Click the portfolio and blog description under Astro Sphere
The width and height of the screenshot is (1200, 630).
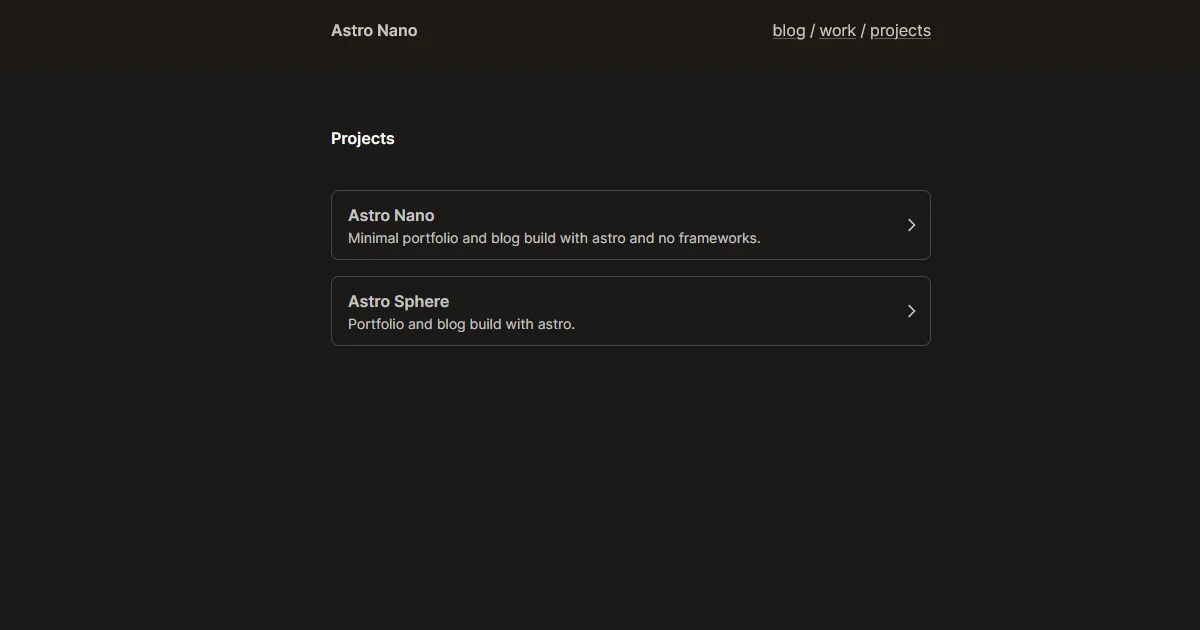(461, 324)
